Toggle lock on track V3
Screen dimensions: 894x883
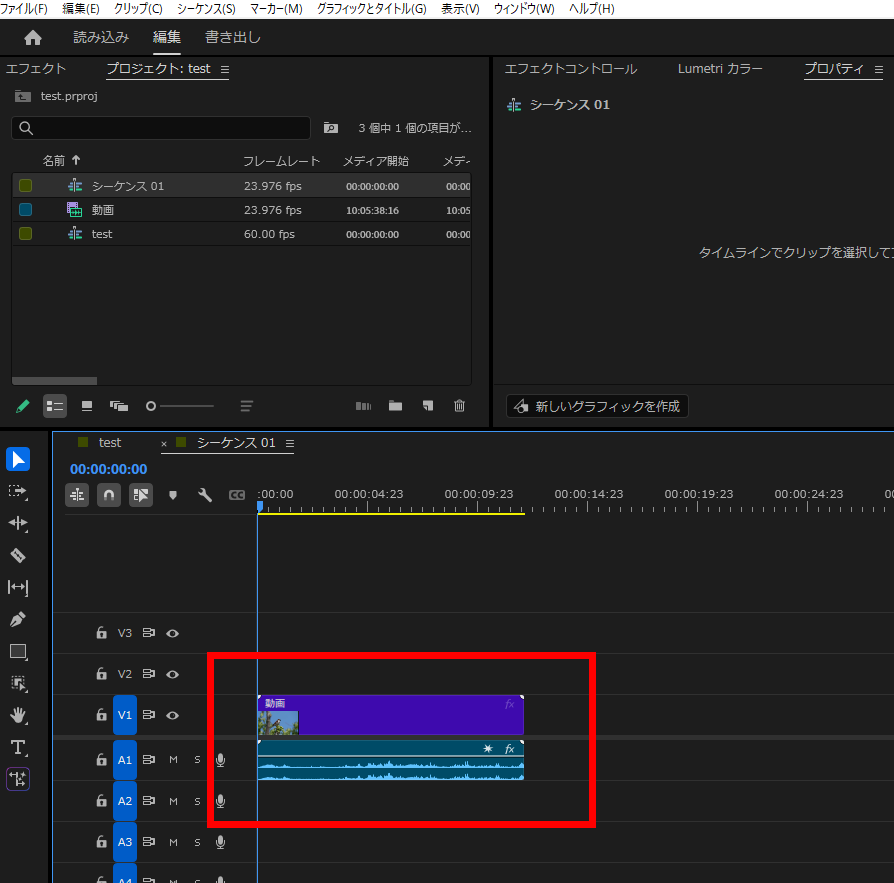101,633
